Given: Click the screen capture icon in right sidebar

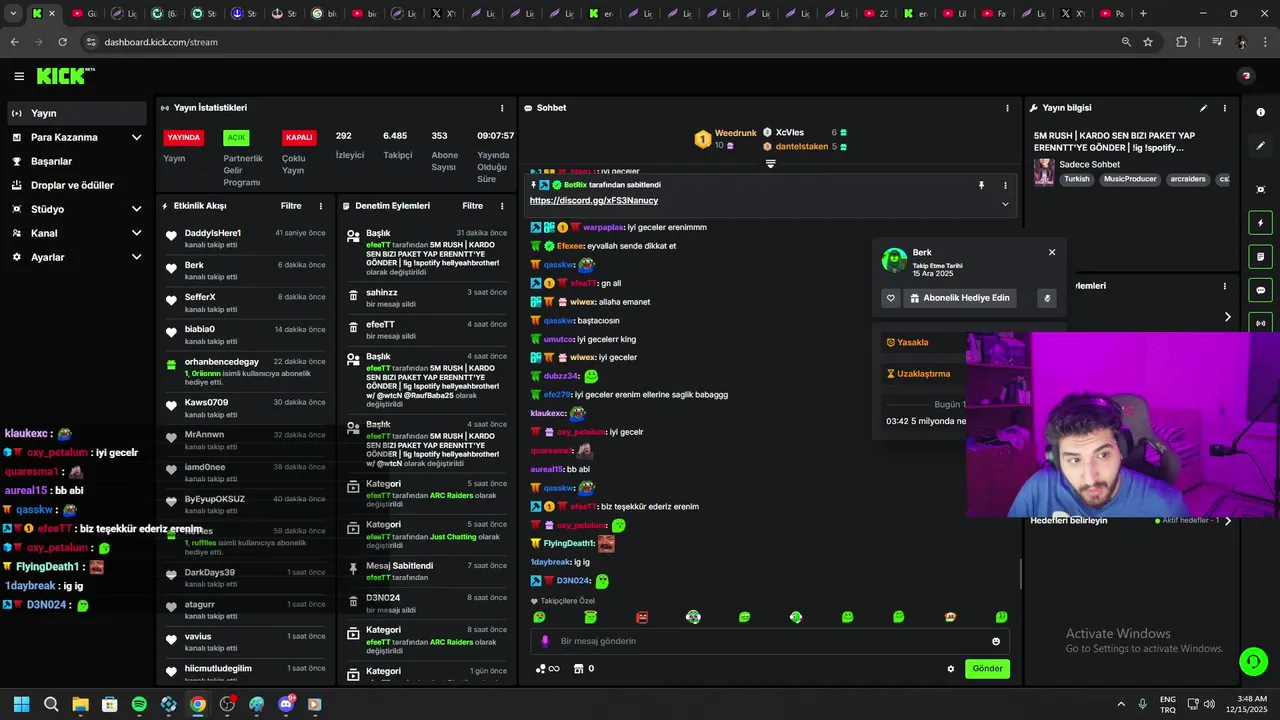Looking at the screenshot, I should click(x=1261, y=189).
